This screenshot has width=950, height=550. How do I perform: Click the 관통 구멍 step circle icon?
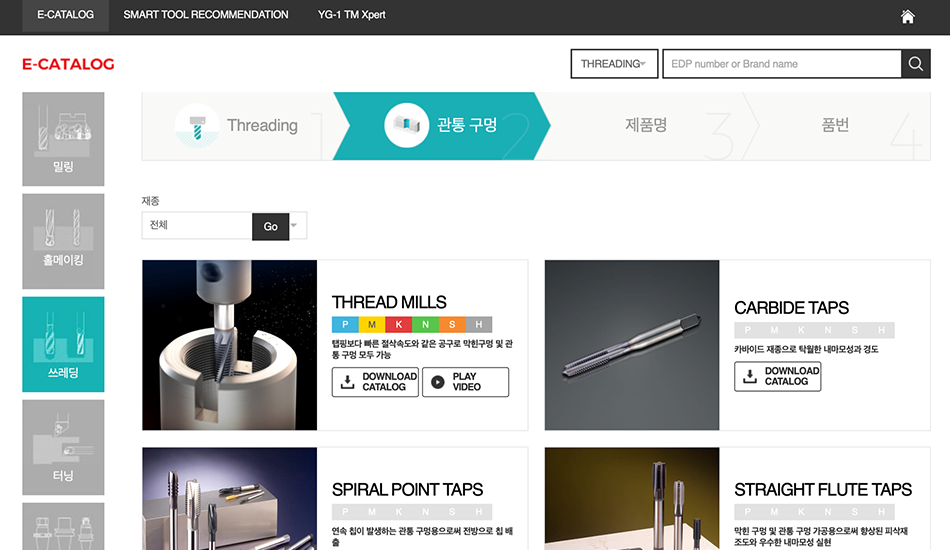click(x=407, y=125)
